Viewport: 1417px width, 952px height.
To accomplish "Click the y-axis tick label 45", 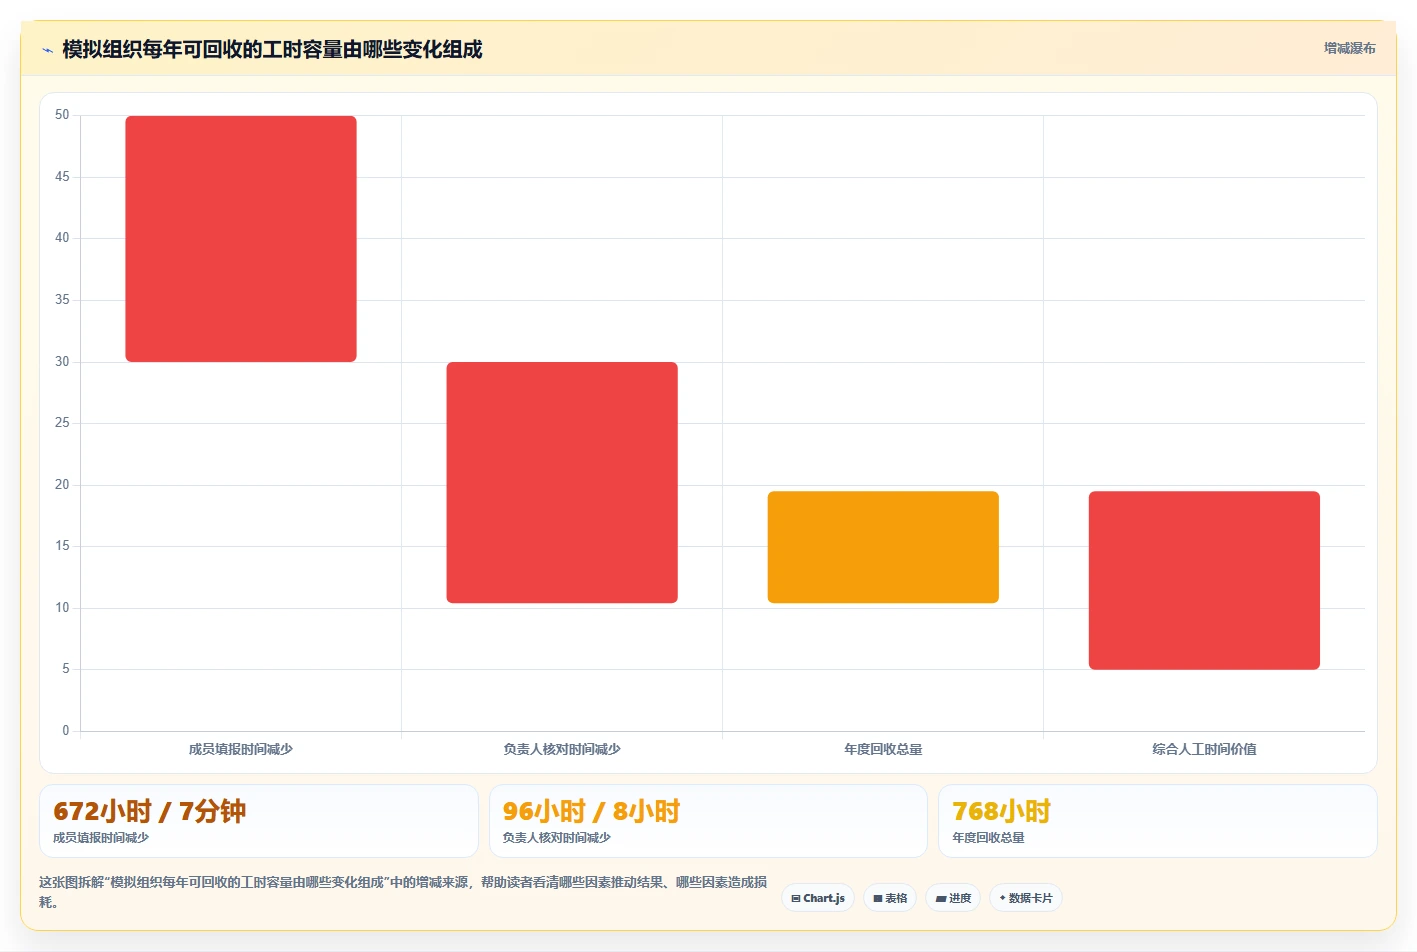I will pyautogui.click(x=62, y=177).
